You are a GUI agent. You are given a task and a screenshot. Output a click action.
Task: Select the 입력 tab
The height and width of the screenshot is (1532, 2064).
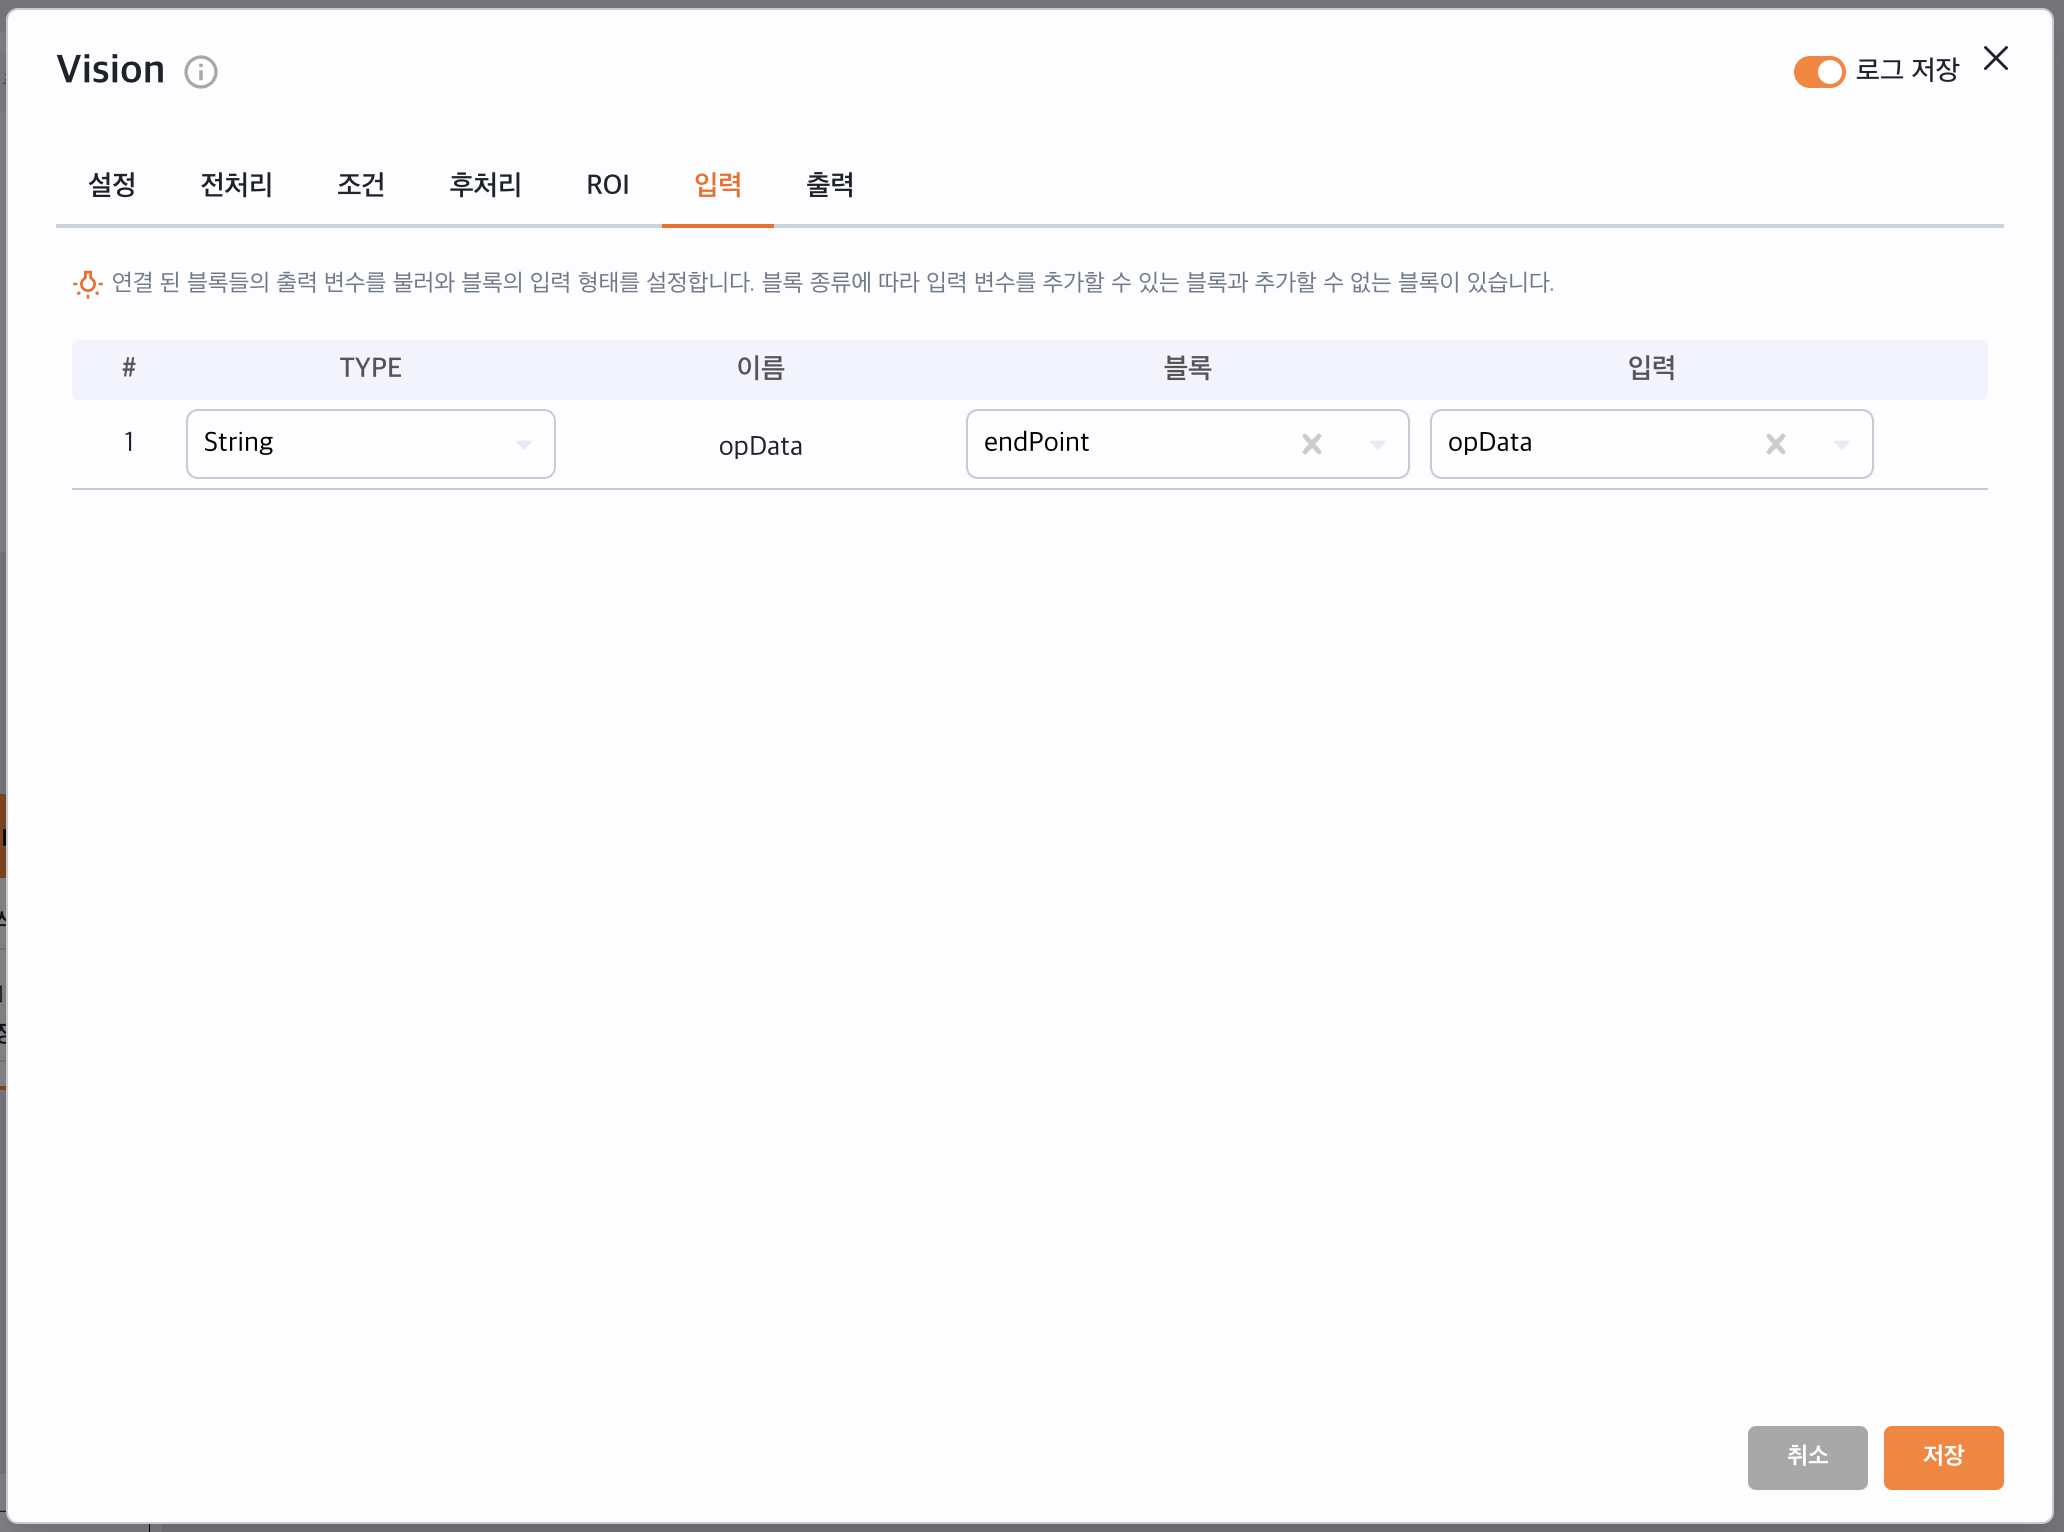[x=718, y=184]
